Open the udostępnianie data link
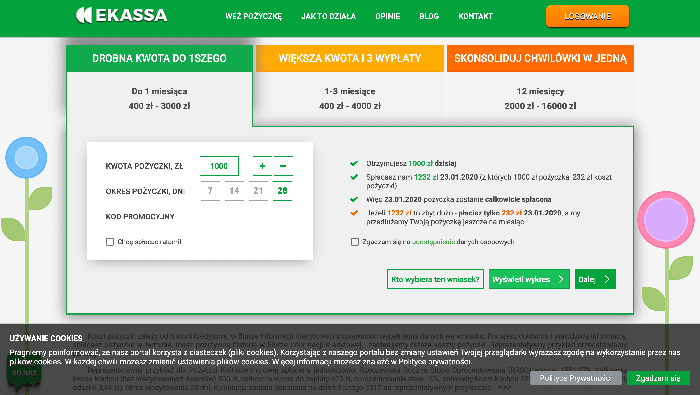This screenshot has height=395, width=700. tap(433, 242)
